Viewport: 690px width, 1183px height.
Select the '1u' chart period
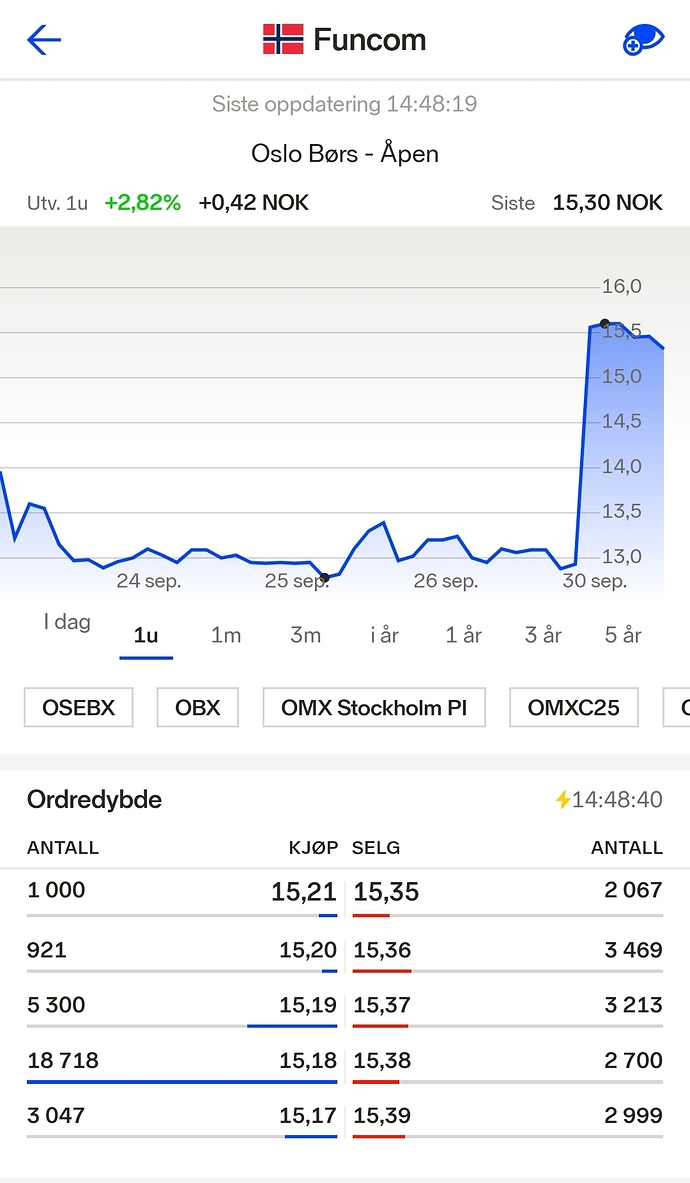[146, 635]
